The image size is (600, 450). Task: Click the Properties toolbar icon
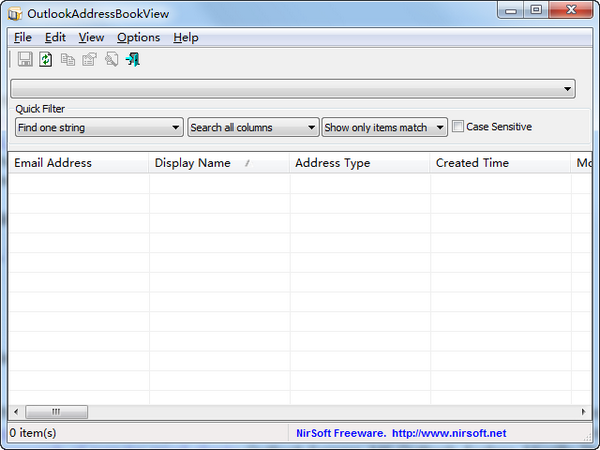(89, 60)
